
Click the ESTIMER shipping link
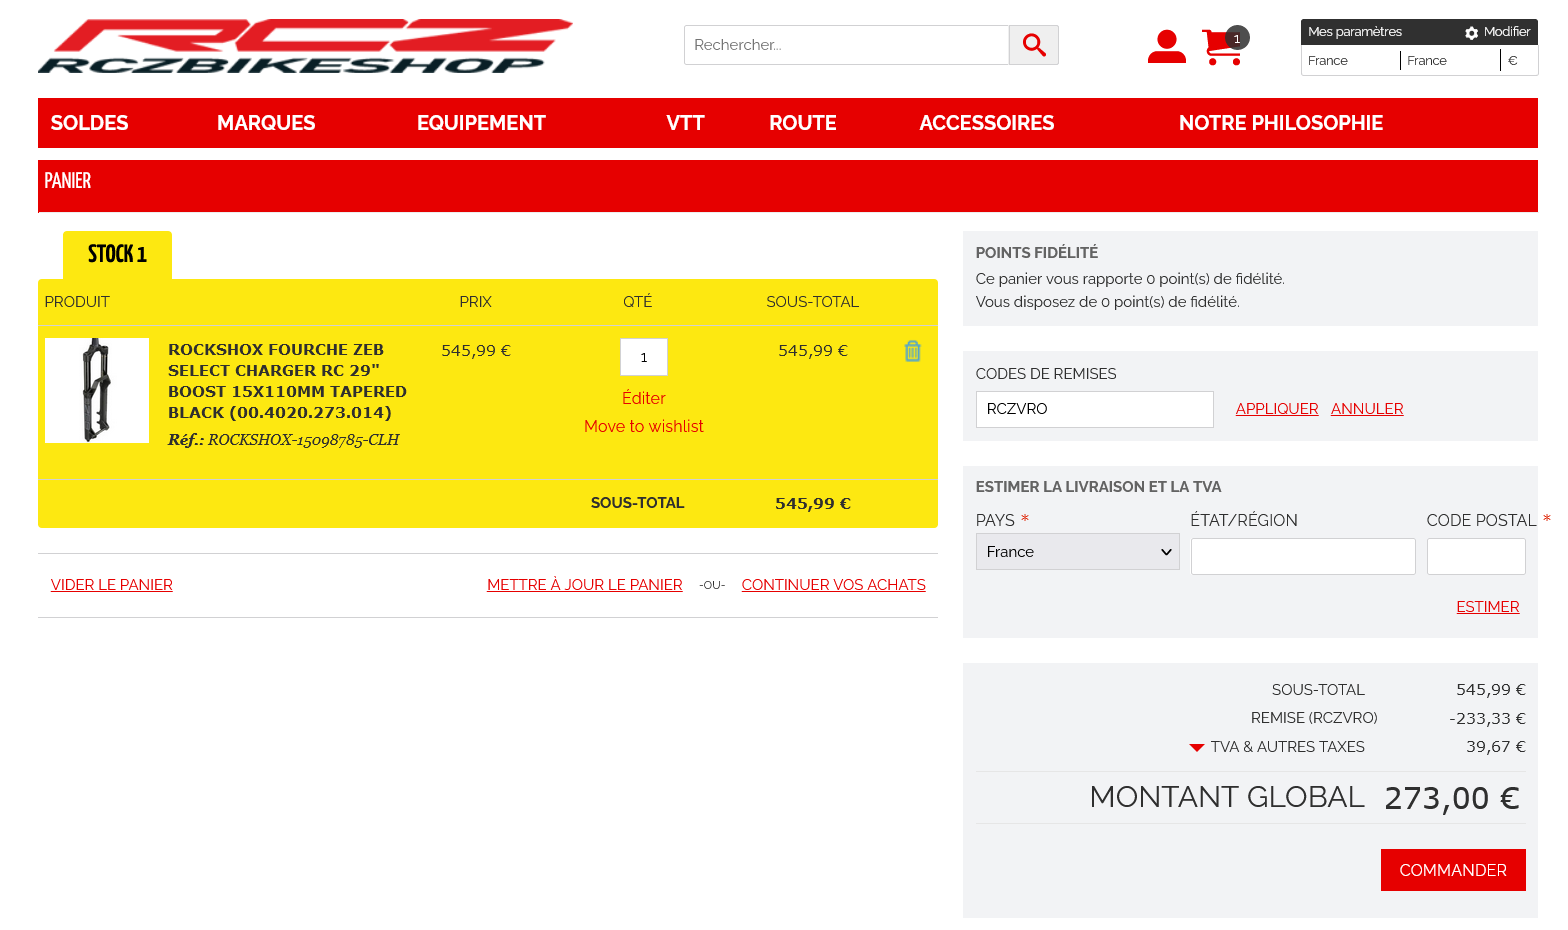[x=1487, y=607]
